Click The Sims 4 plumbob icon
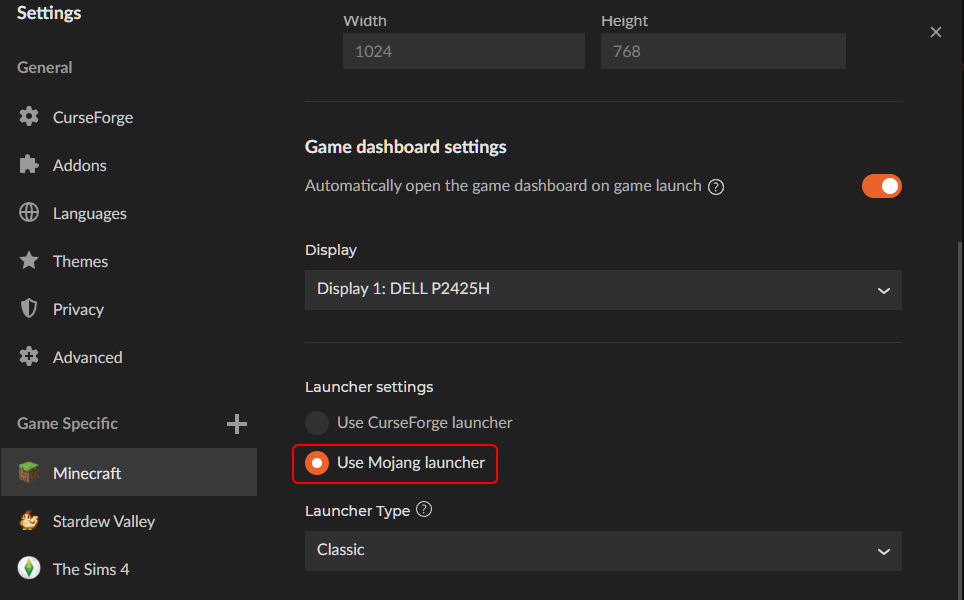The width and height of the screenshot is (964, 600). pyautogui.click(x=29, y=568)
